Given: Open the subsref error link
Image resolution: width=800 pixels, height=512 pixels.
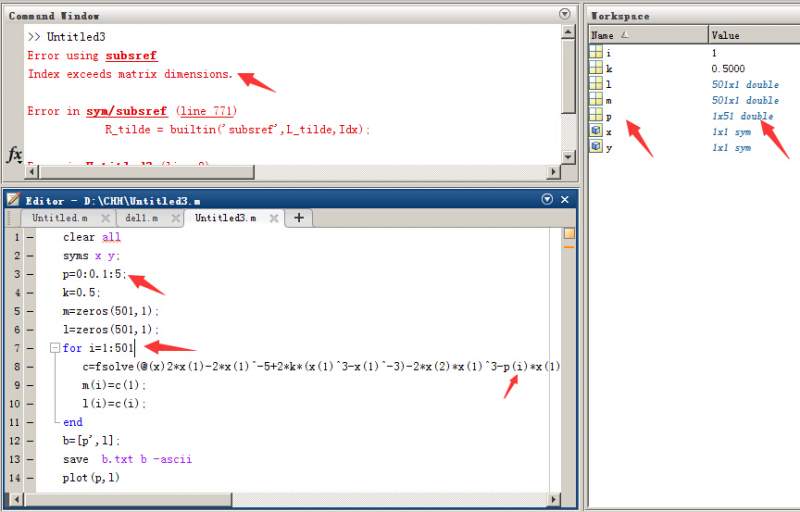Looking at the screenshot, I should (x=131, y=56).
